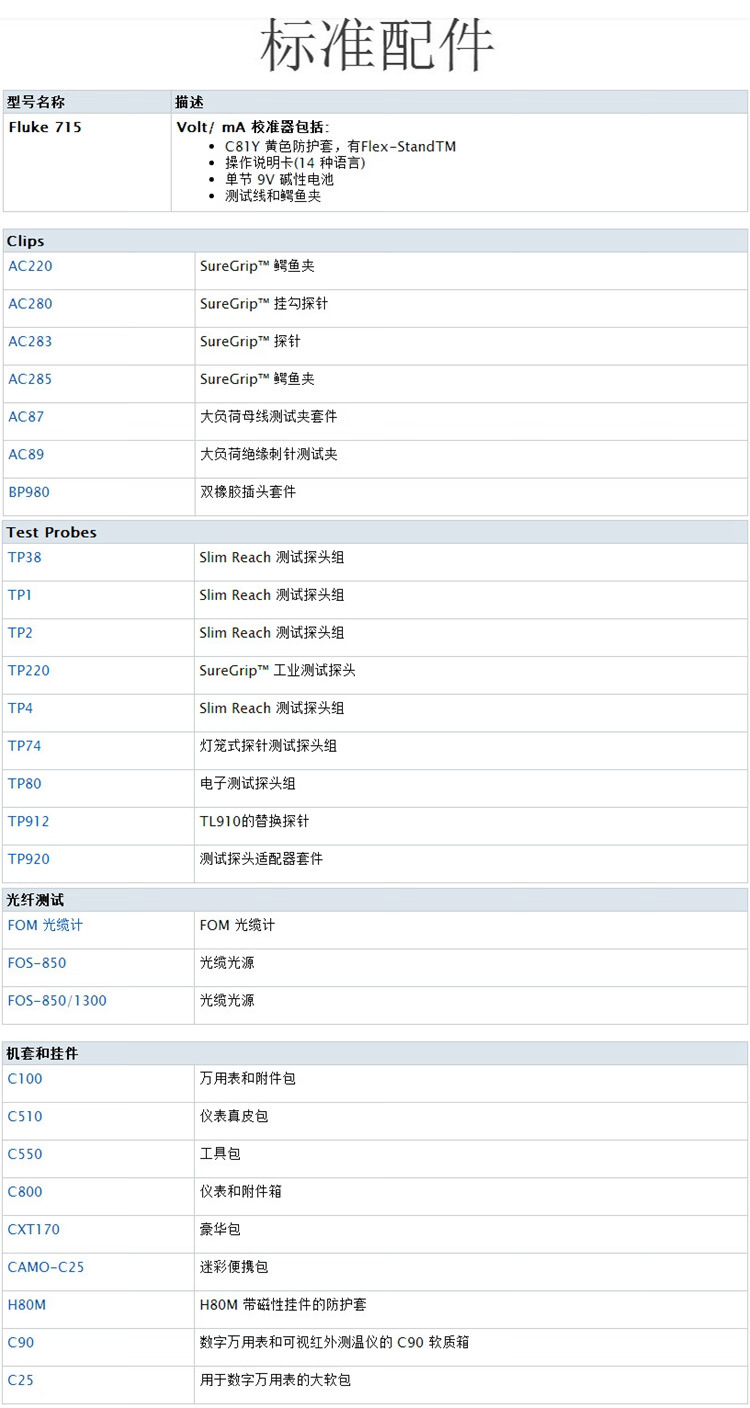Select the H80M 带磁性挂件的防护套 description
The width and height of the screenshot is (750, 1408).
pyautogui.click(x=283, y=1305)
